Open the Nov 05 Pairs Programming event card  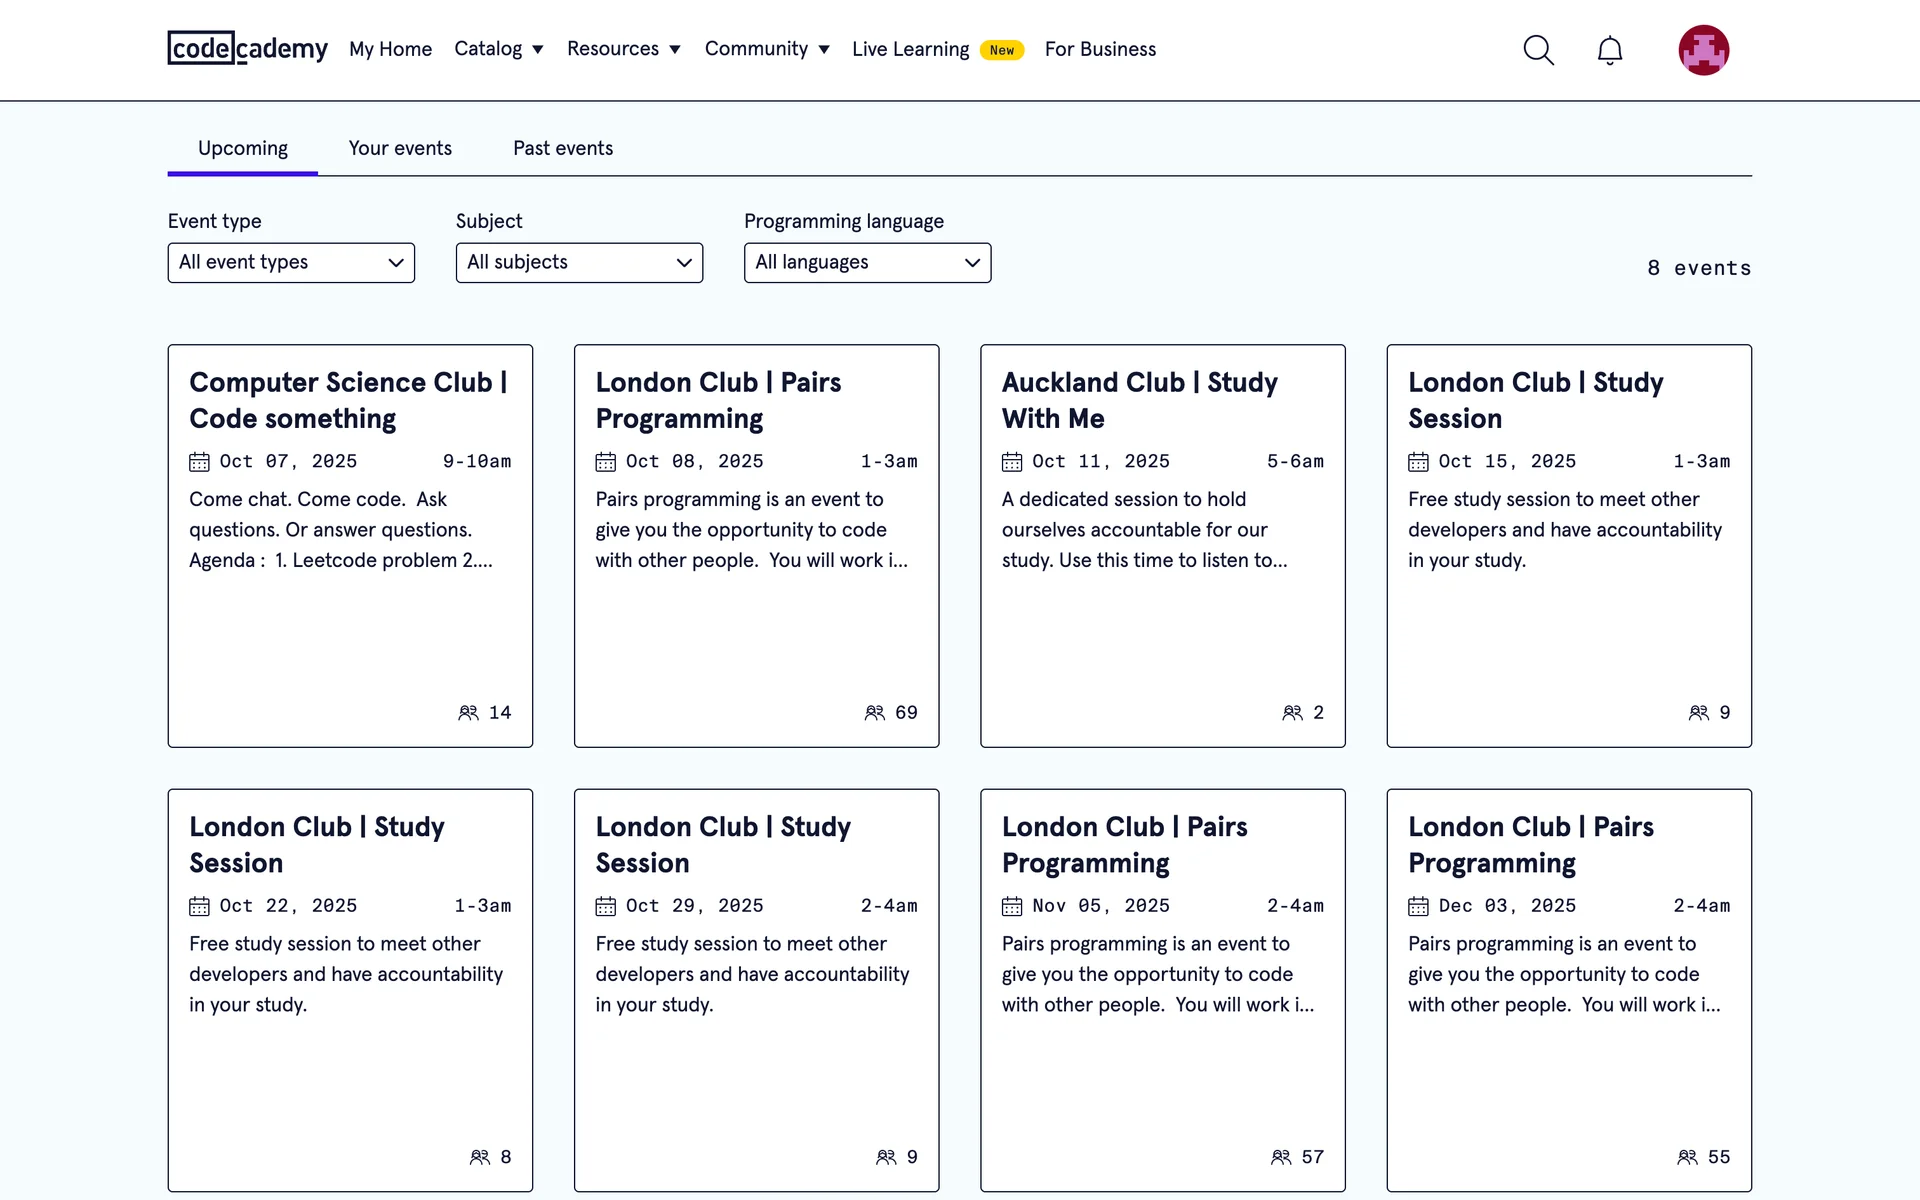(1125, 844)
